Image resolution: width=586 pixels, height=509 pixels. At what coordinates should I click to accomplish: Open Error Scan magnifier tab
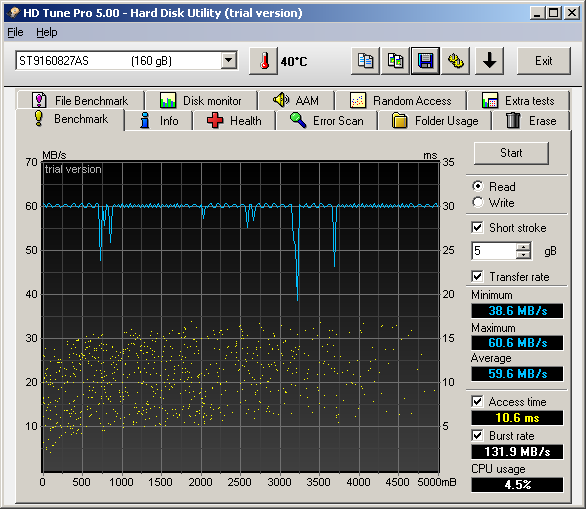click(327, 121)
